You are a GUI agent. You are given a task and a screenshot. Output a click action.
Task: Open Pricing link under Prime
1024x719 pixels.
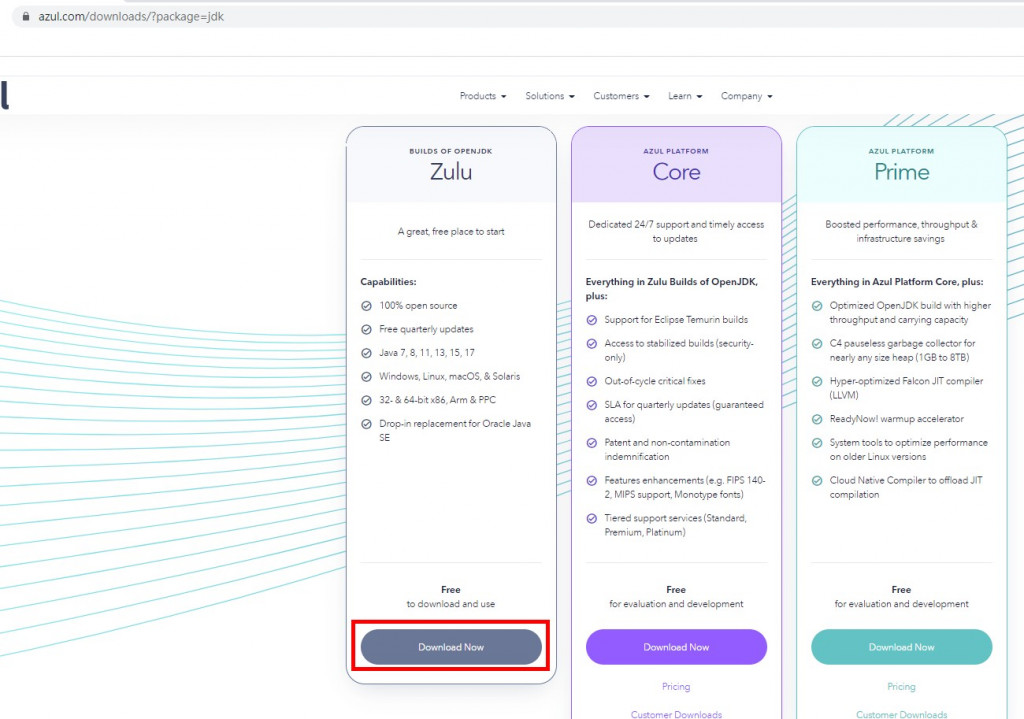(x=901, y=686)
